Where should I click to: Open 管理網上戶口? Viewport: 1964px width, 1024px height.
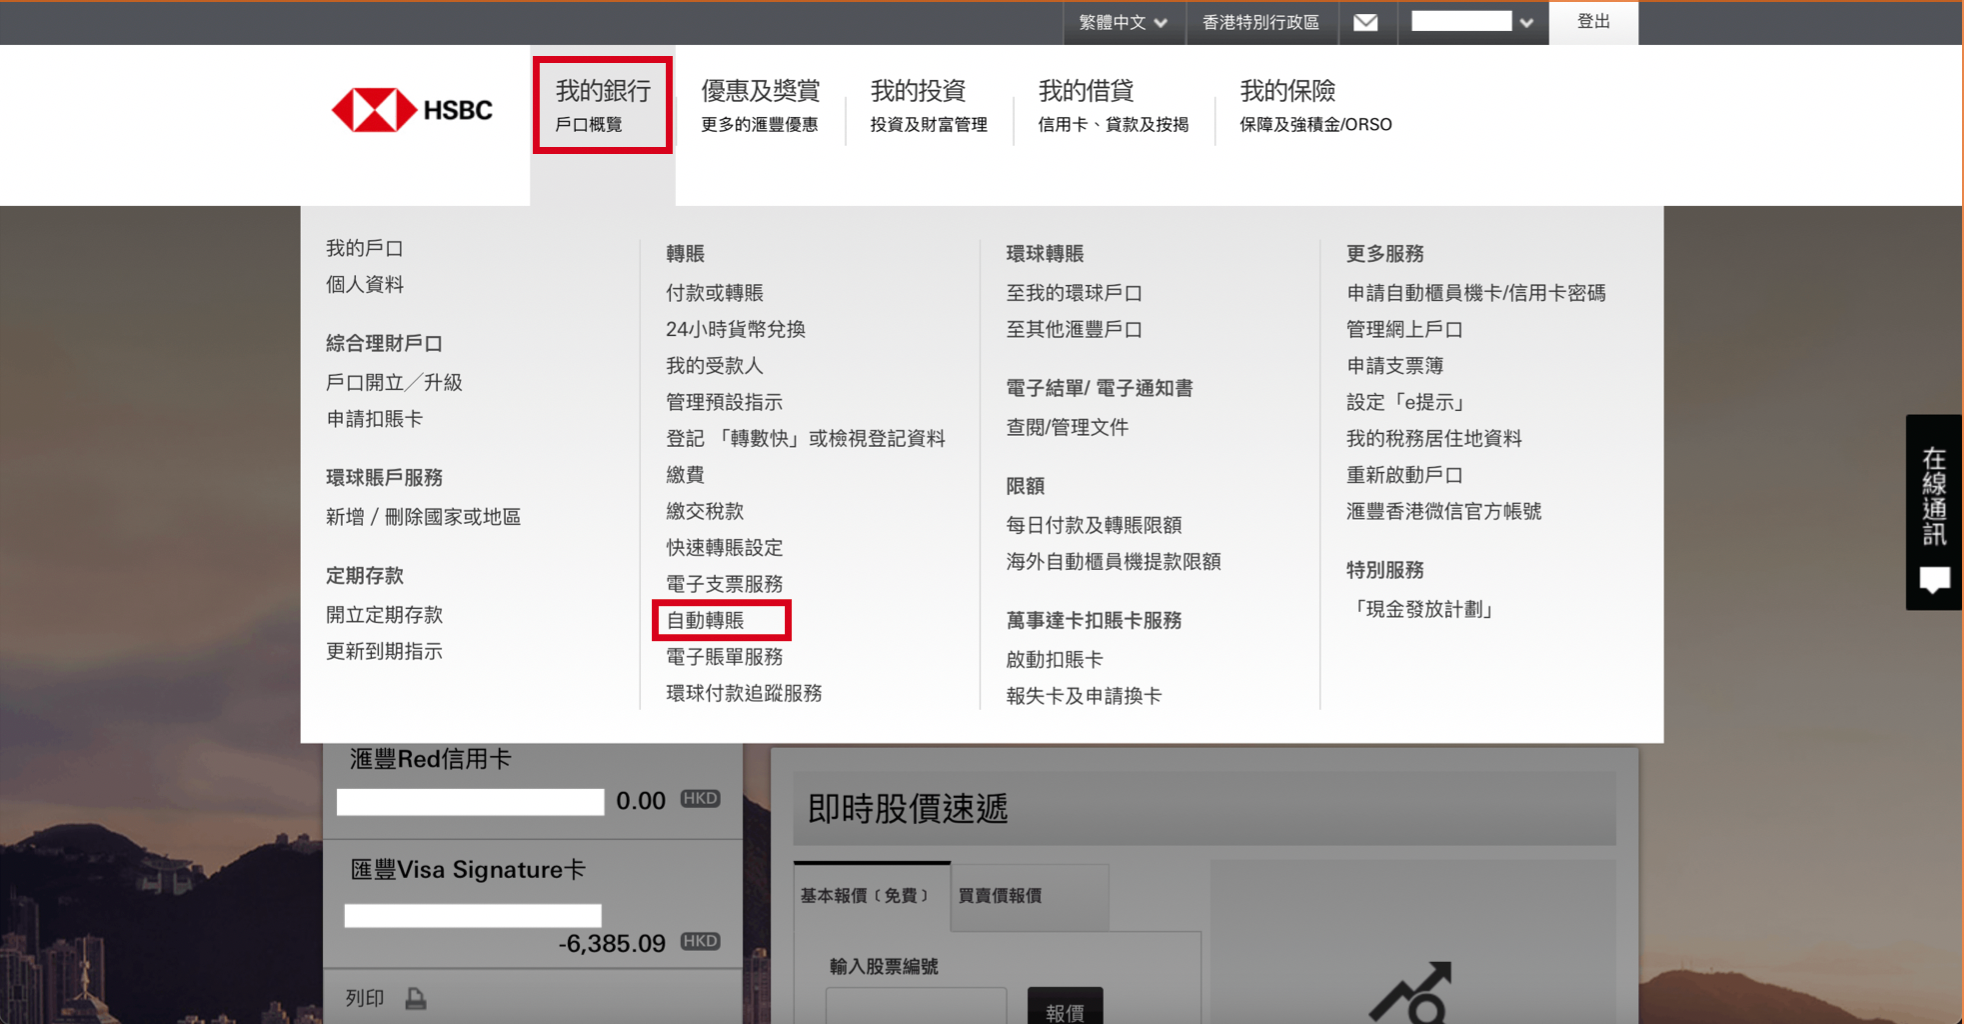tap(1404, 329)
